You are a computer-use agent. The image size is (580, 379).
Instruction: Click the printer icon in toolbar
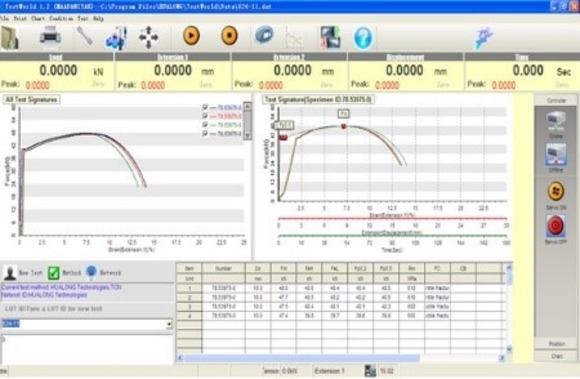(x=50, y=37)
